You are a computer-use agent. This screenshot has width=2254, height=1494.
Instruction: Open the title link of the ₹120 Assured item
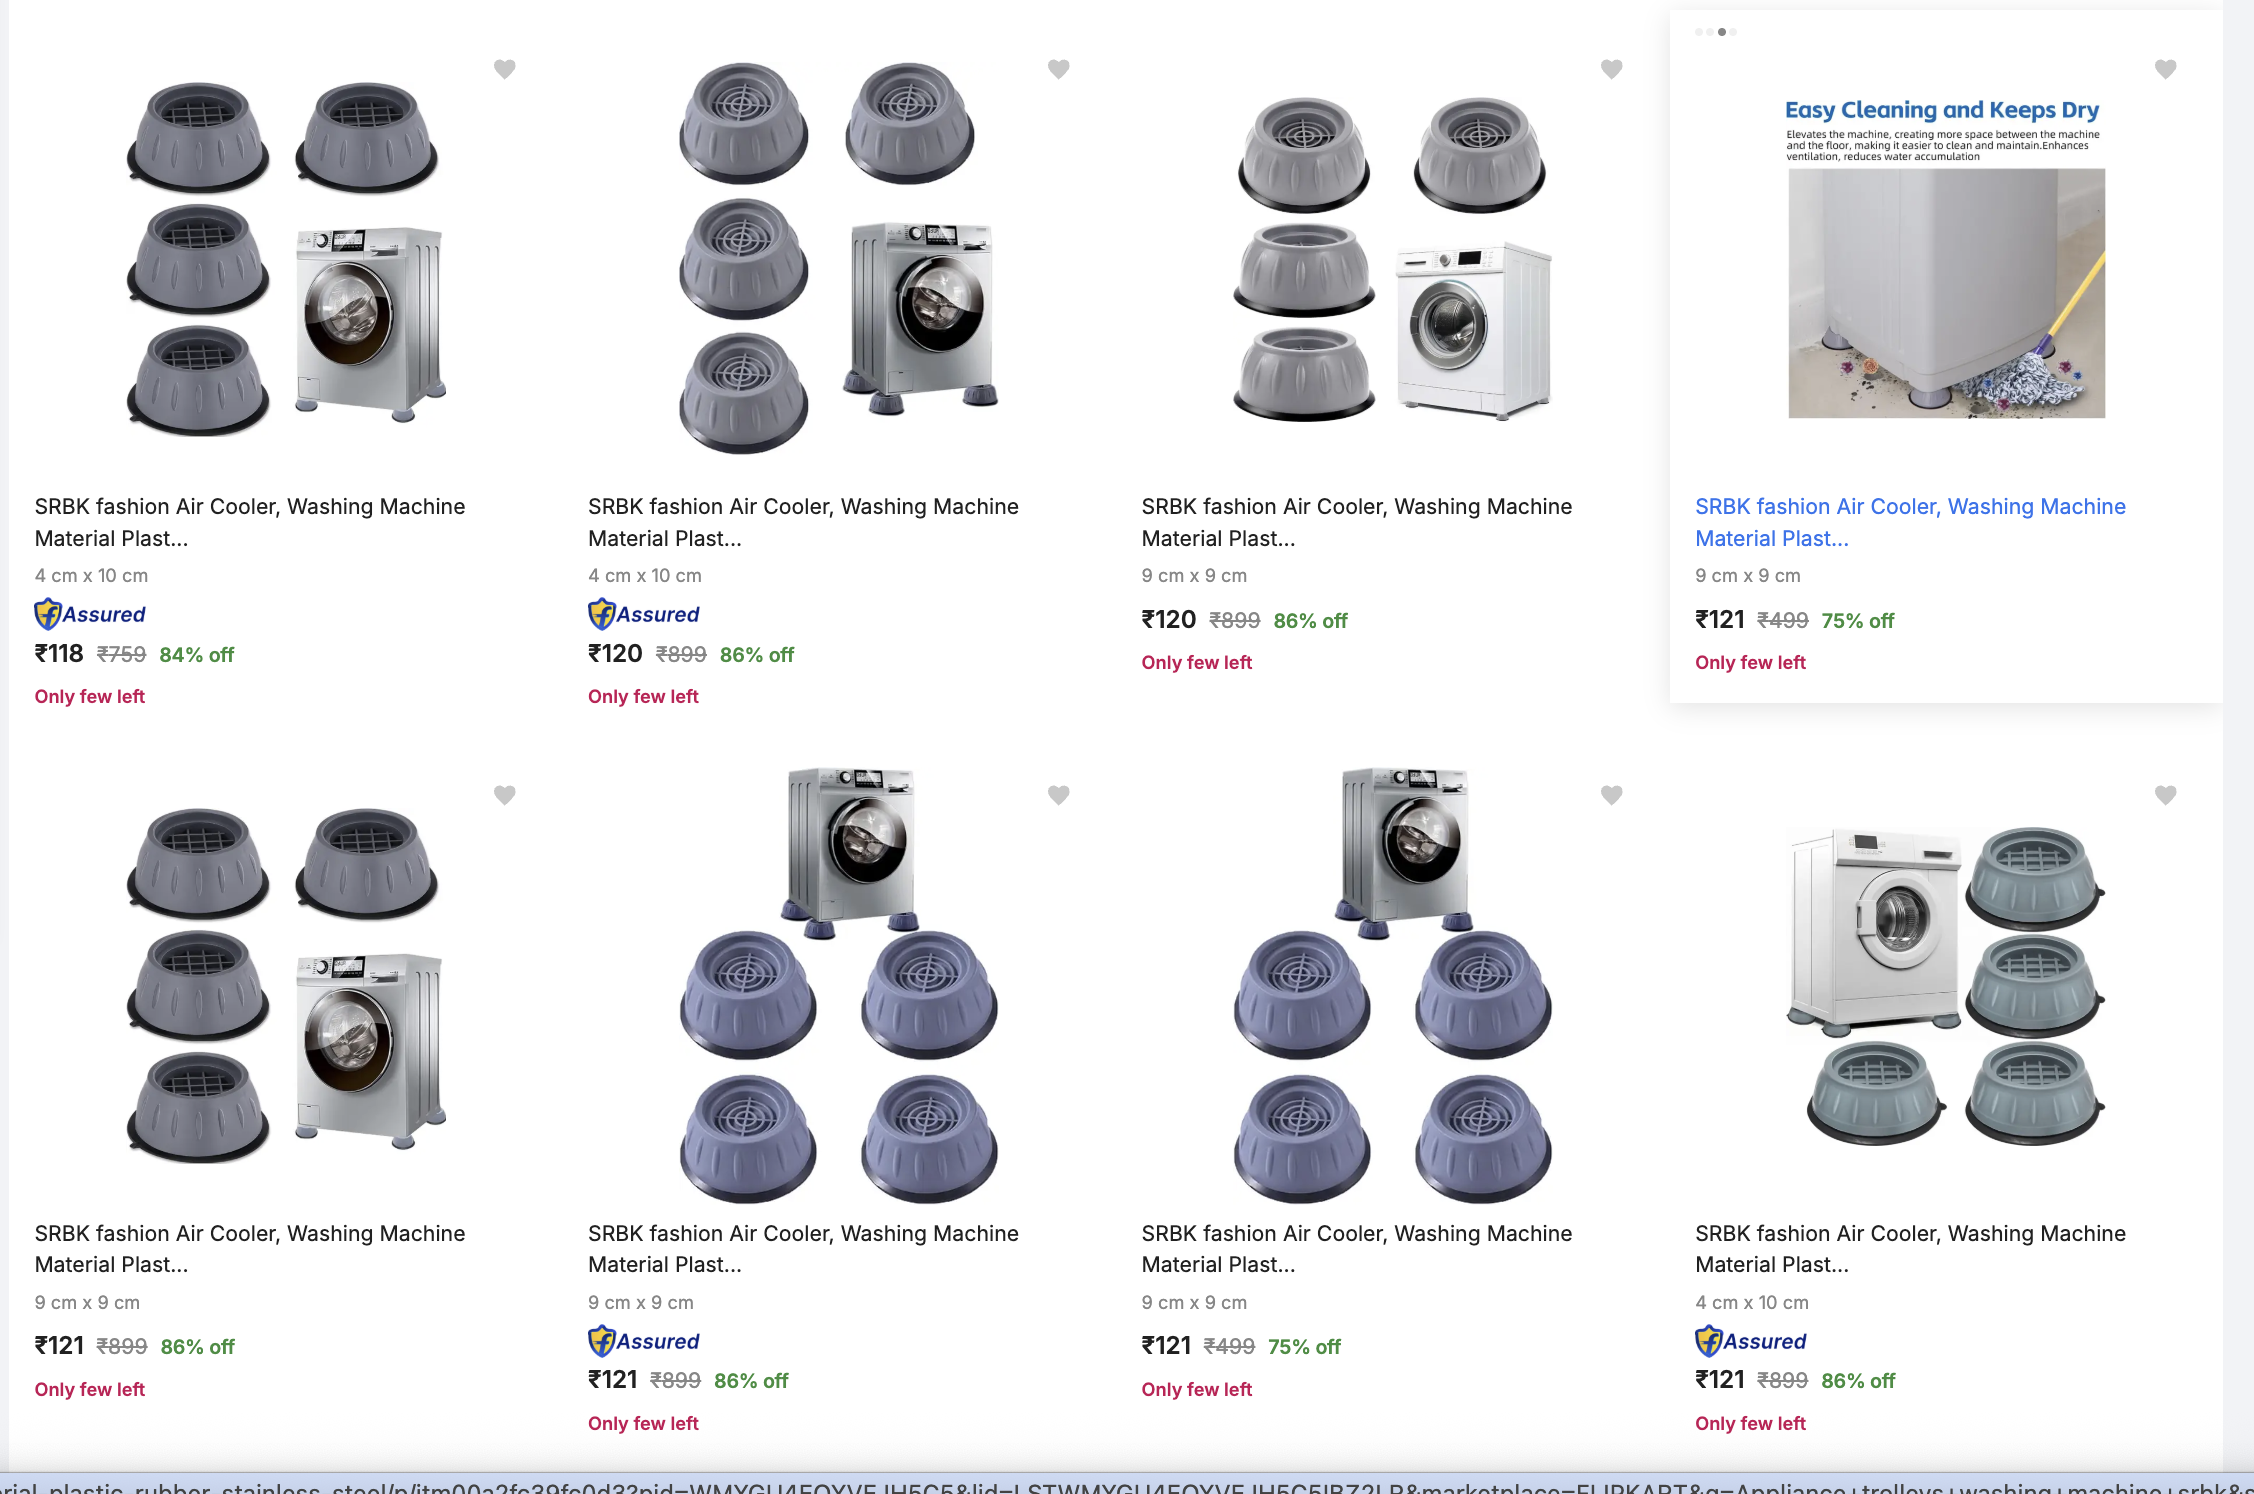(x=802, y=522)
